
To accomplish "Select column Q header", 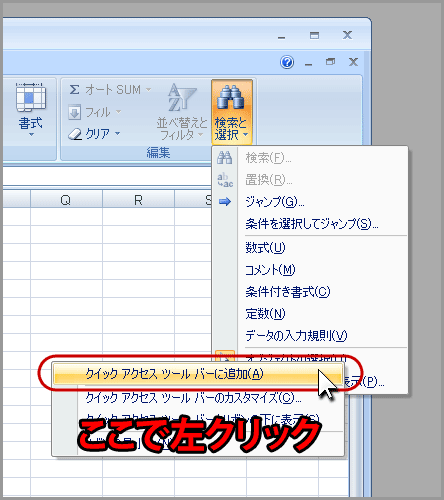I will [x=66, y=200].
